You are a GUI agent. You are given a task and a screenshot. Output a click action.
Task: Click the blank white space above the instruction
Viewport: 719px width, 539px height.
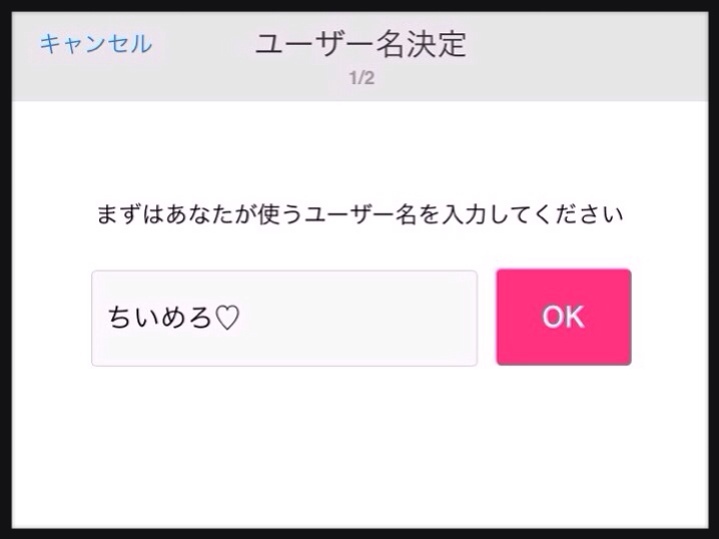click(360, 151)
